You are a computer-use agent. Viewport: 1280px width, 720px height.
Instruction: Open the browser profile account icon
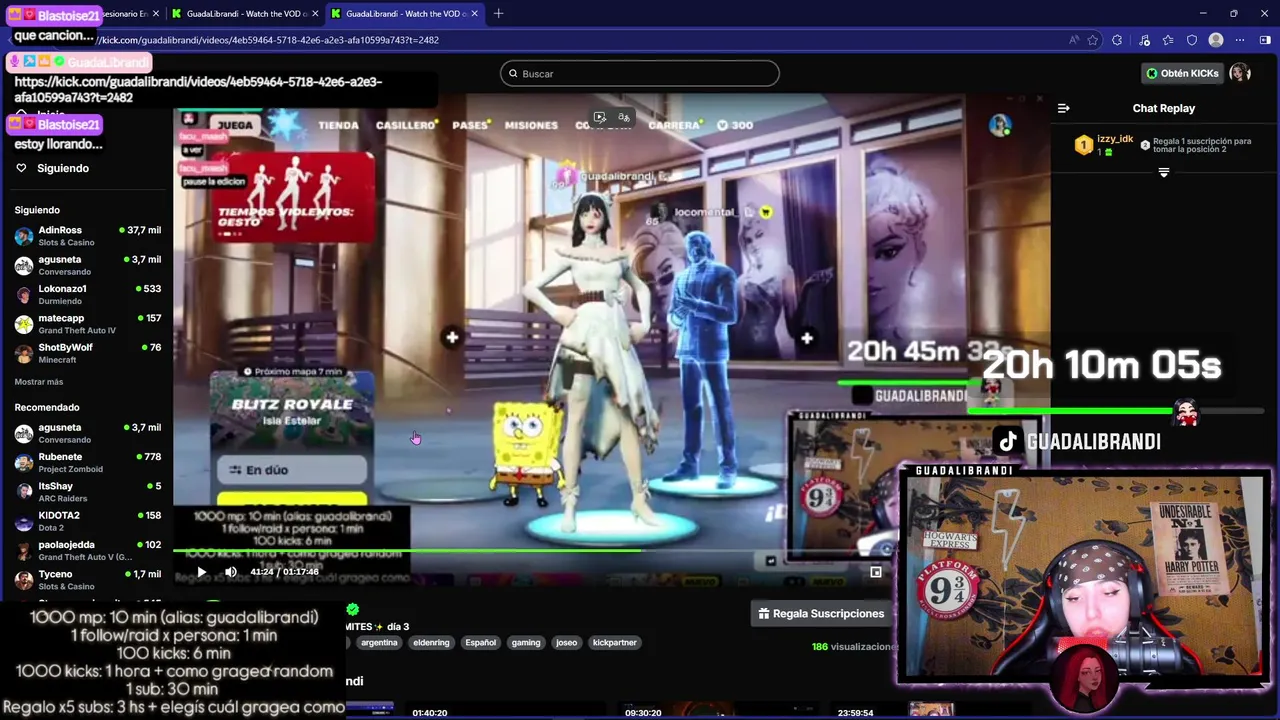(x=1216, y=40)
